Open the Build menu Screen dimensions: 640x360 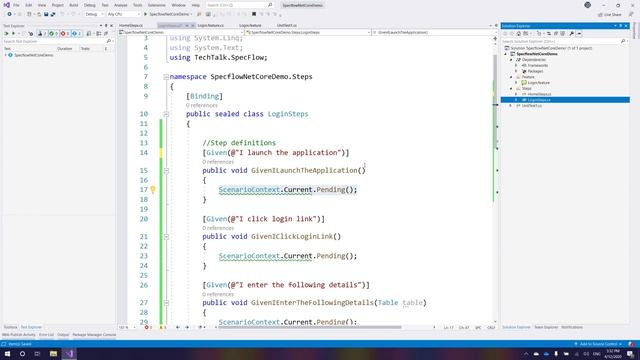pyautogui.click(x=73, y=5)
